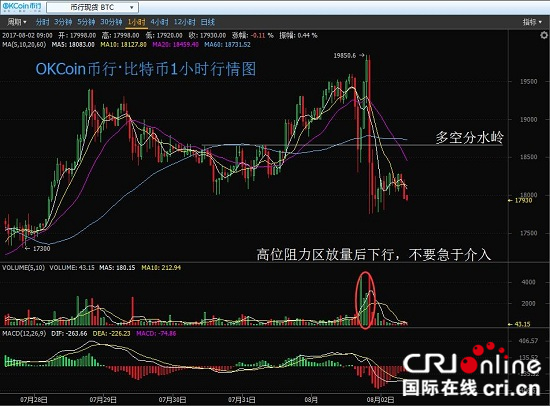Click the MA60 indicator label
550x406 pixels.
[227, 45]
